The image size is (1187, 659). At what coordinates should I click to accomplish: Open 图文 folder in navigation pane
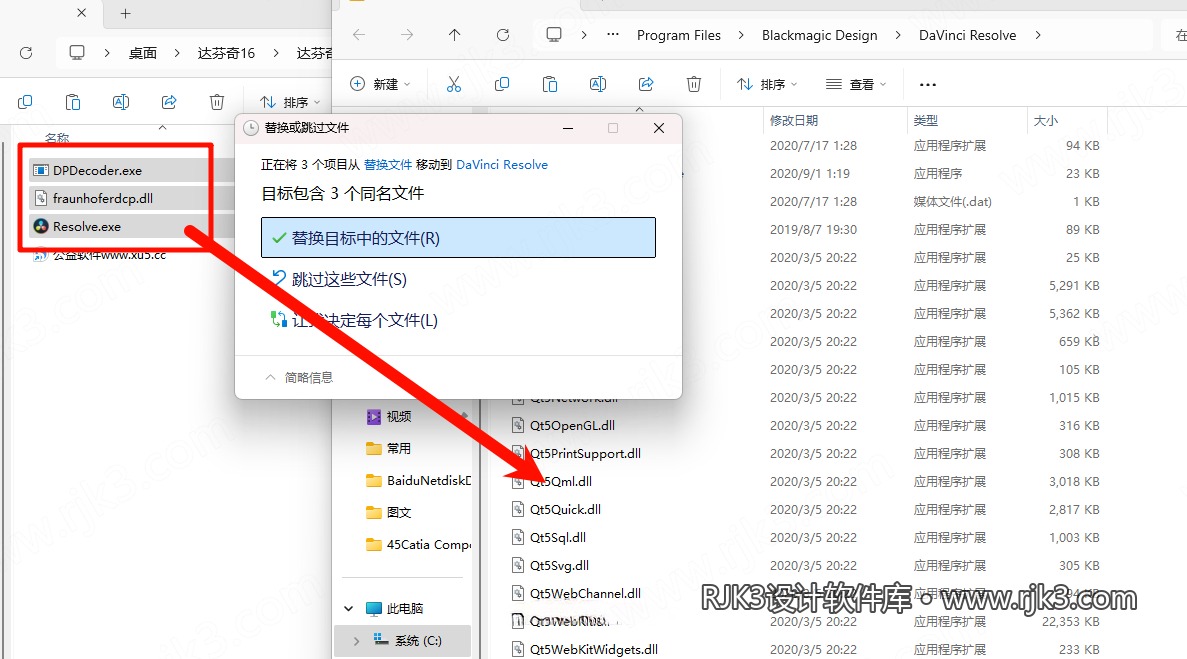coord(399,512)
